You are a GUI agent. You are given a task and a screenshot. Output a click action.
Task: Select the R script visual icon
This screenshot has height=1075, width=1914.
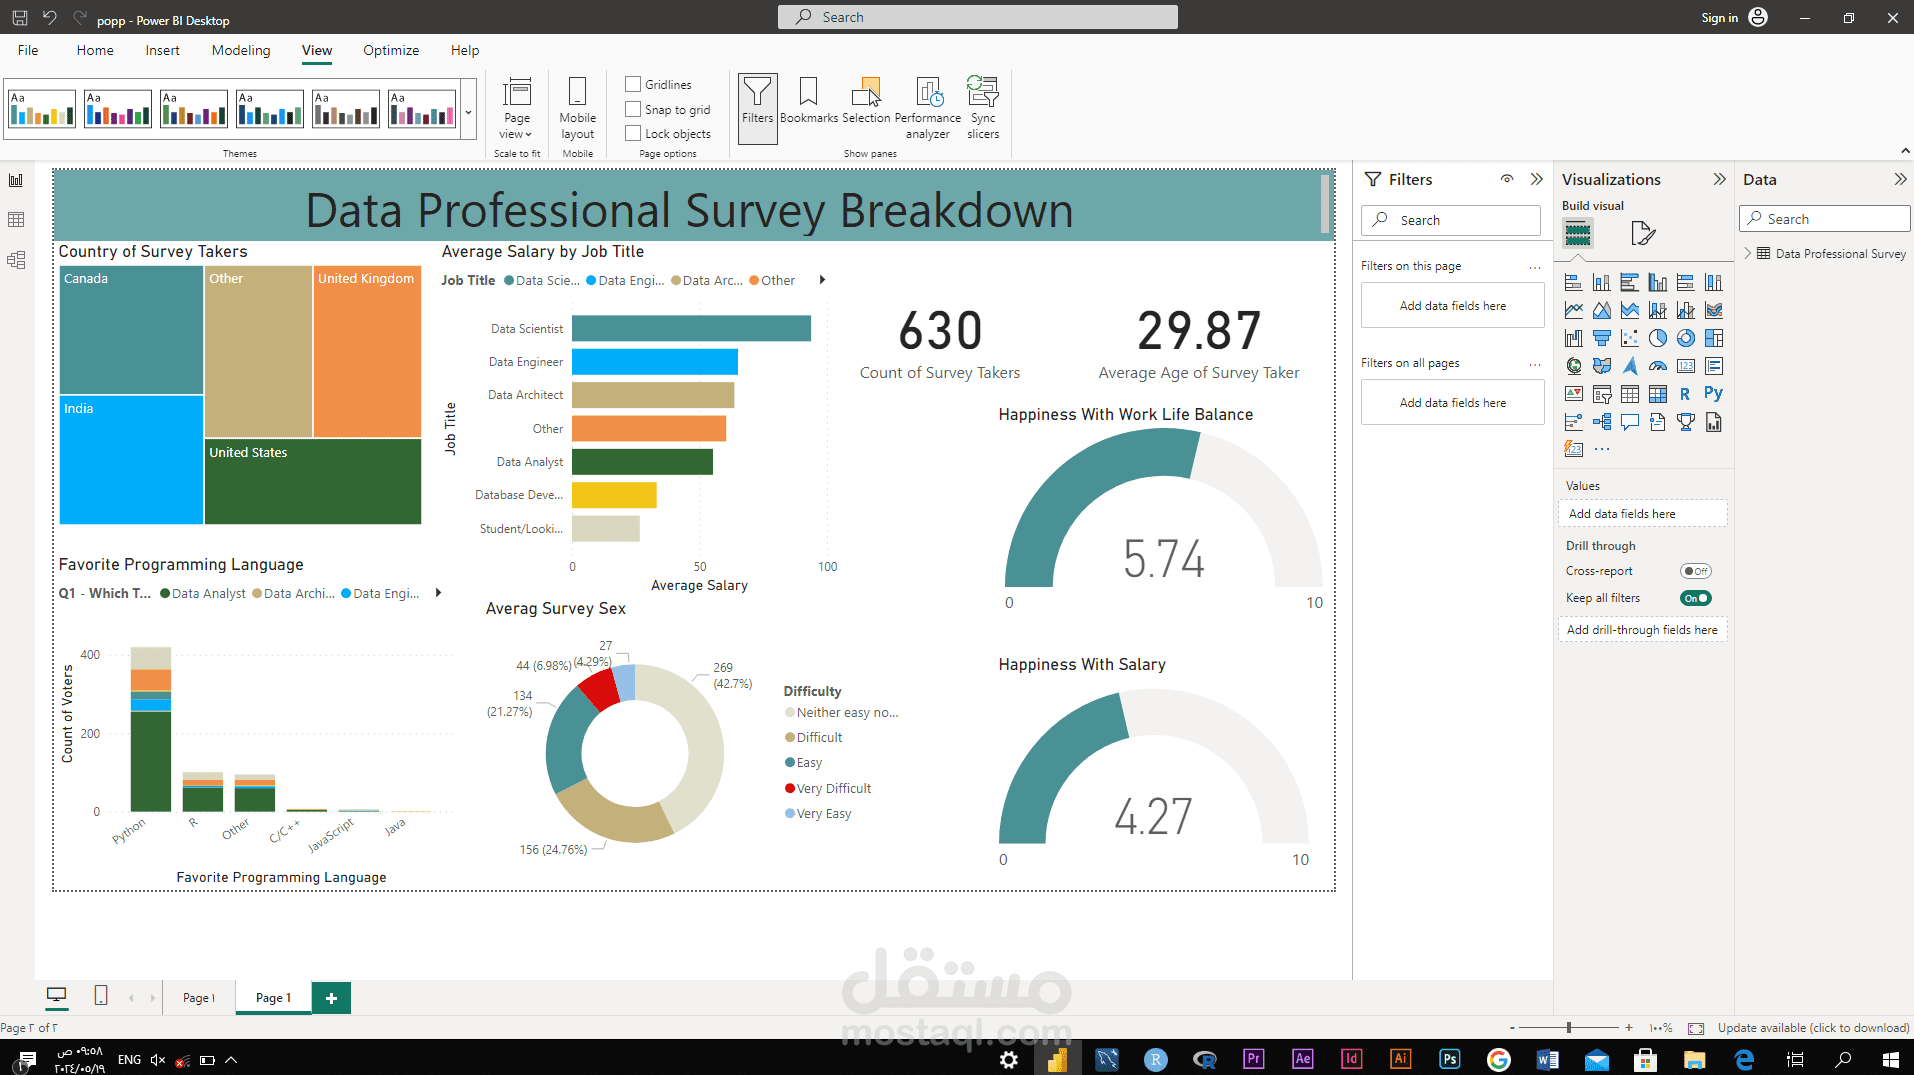(x=1685, y=395)
